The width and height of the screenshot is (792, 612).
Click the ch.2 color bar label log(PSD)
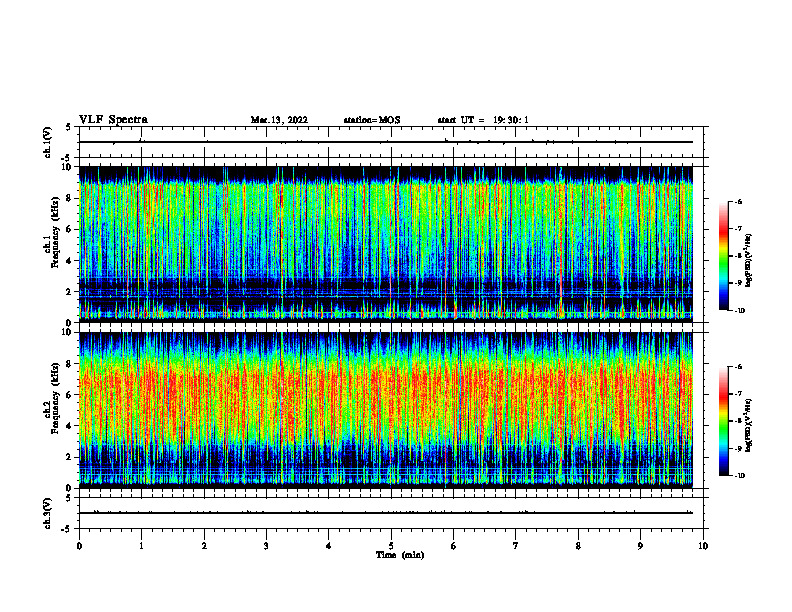click(749, 425)
